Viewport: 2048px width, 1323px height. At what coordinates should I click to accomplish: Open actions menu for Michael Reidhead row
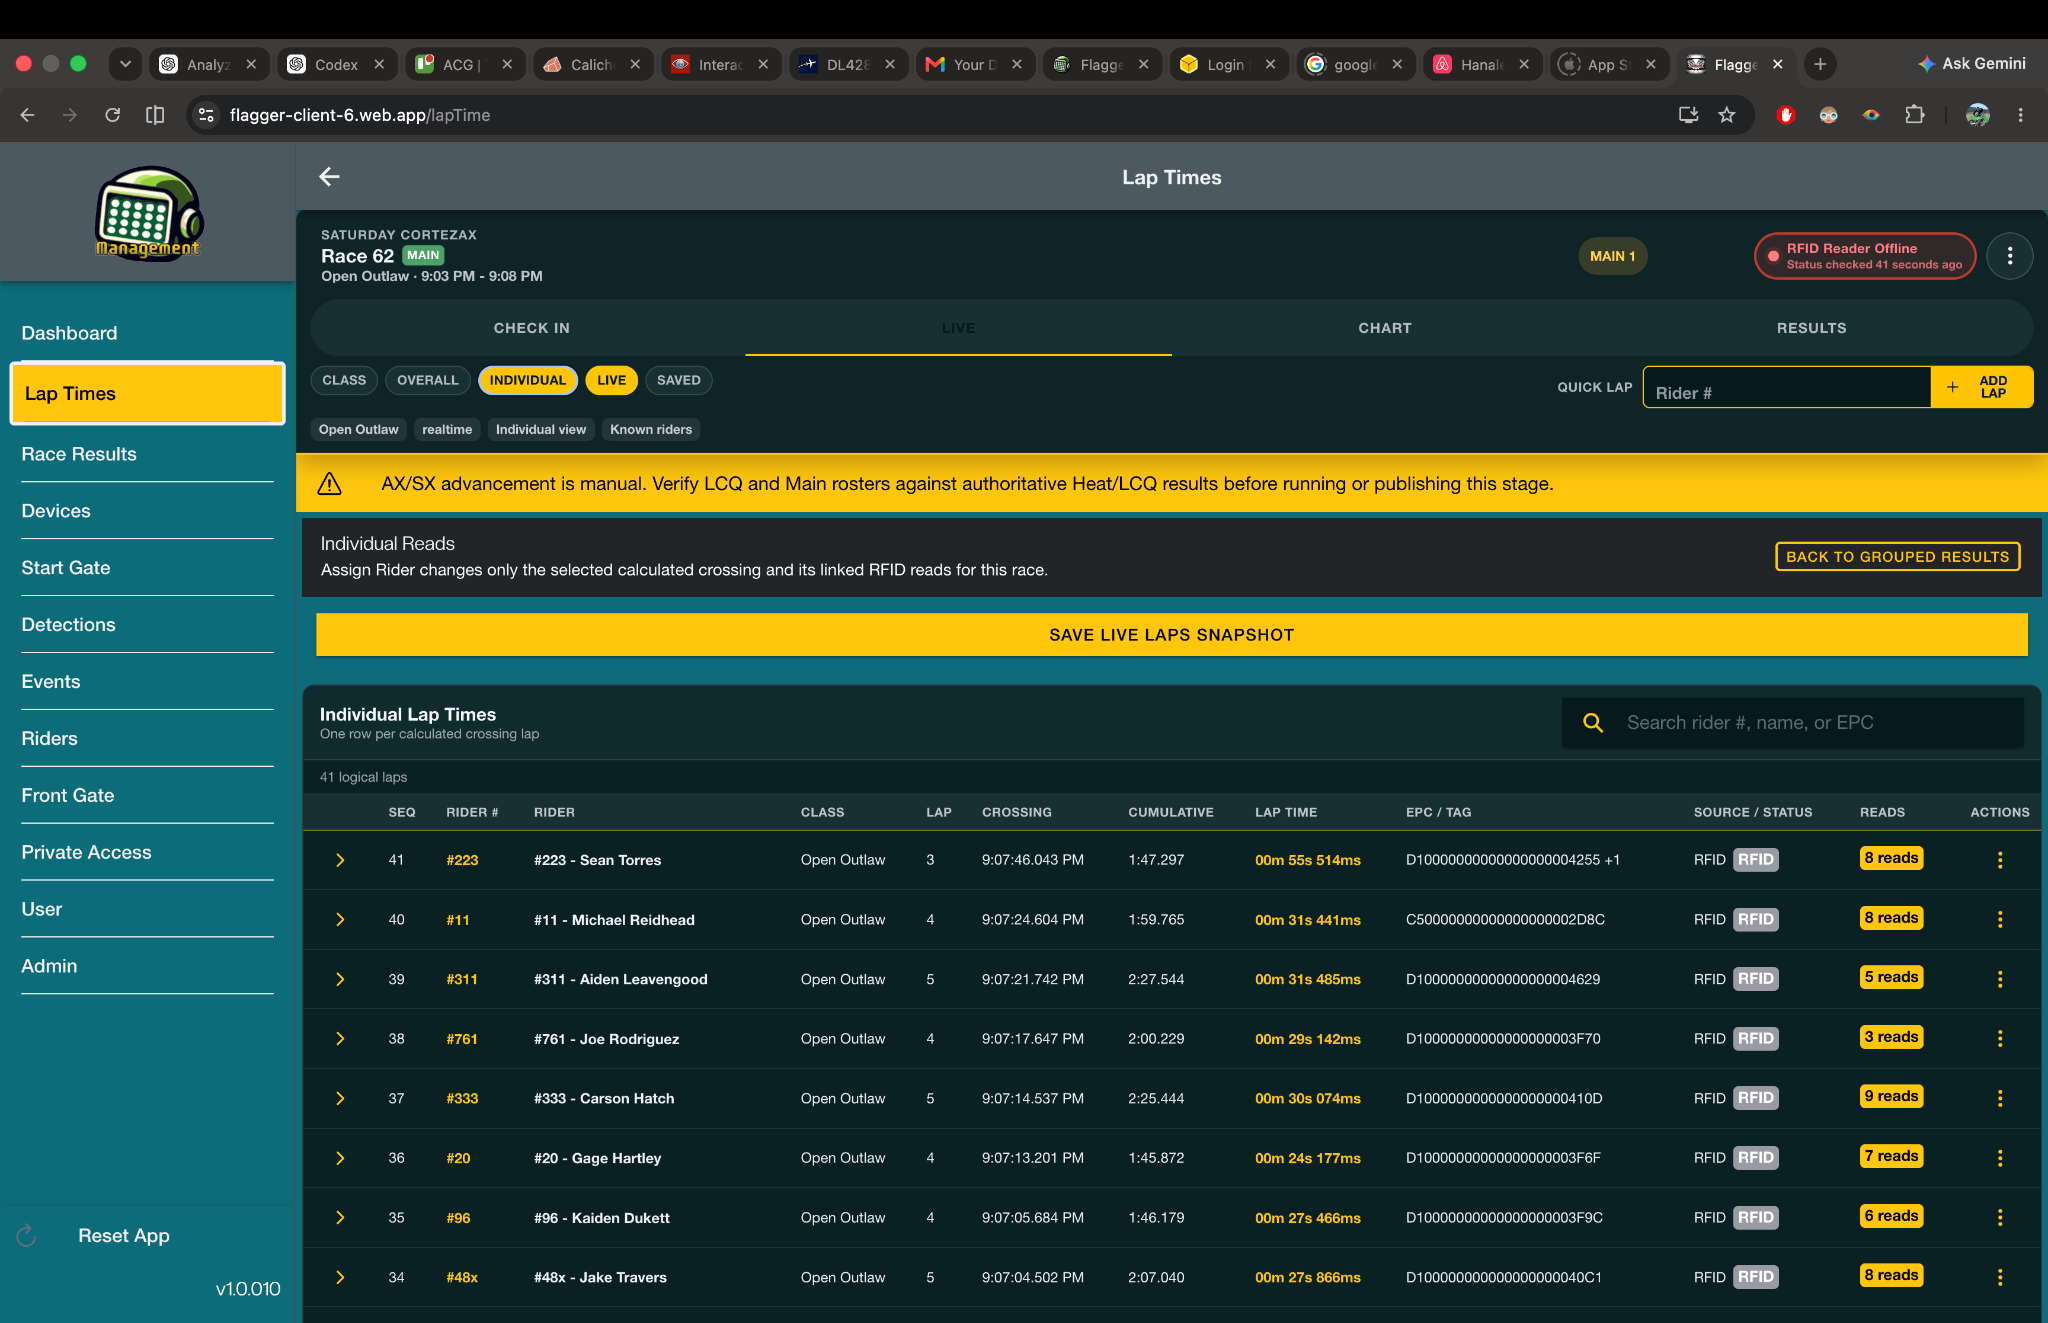click(x=2000, y=919)
